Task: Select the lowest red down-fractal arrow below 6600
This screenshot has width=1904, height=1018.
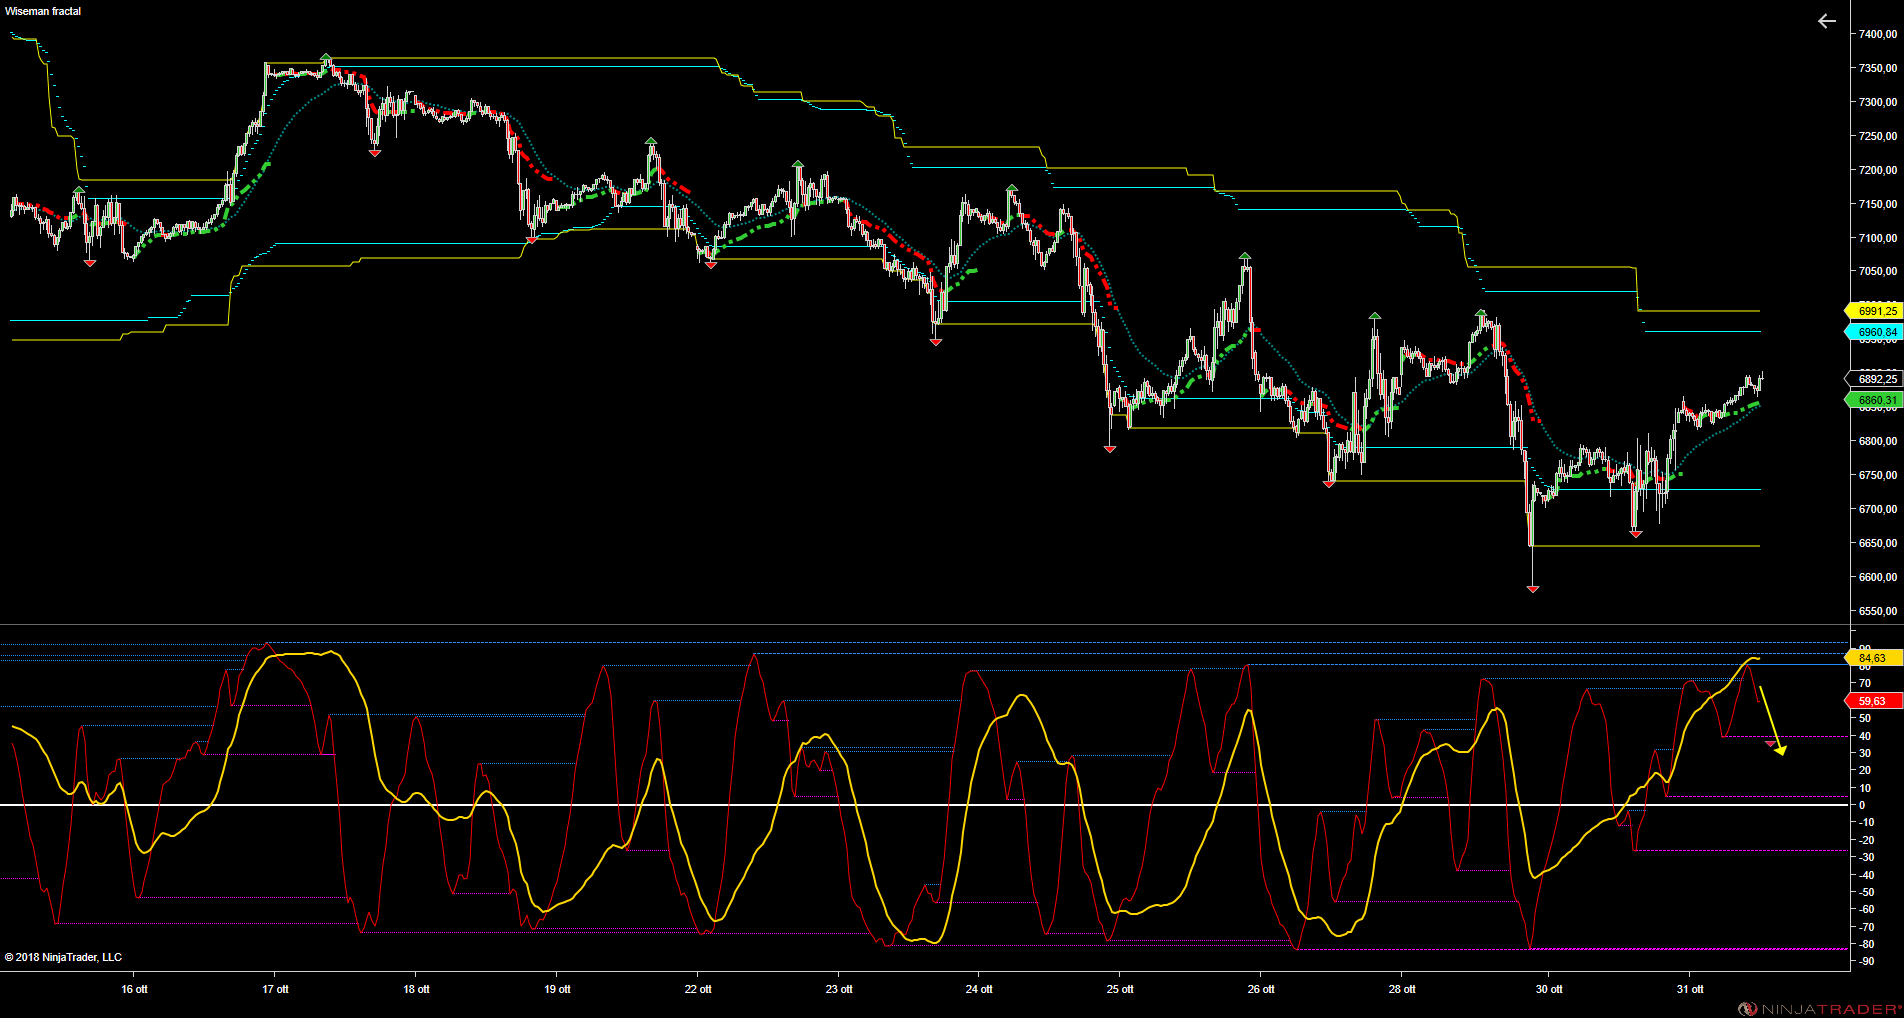Action: click(1533, 589)
